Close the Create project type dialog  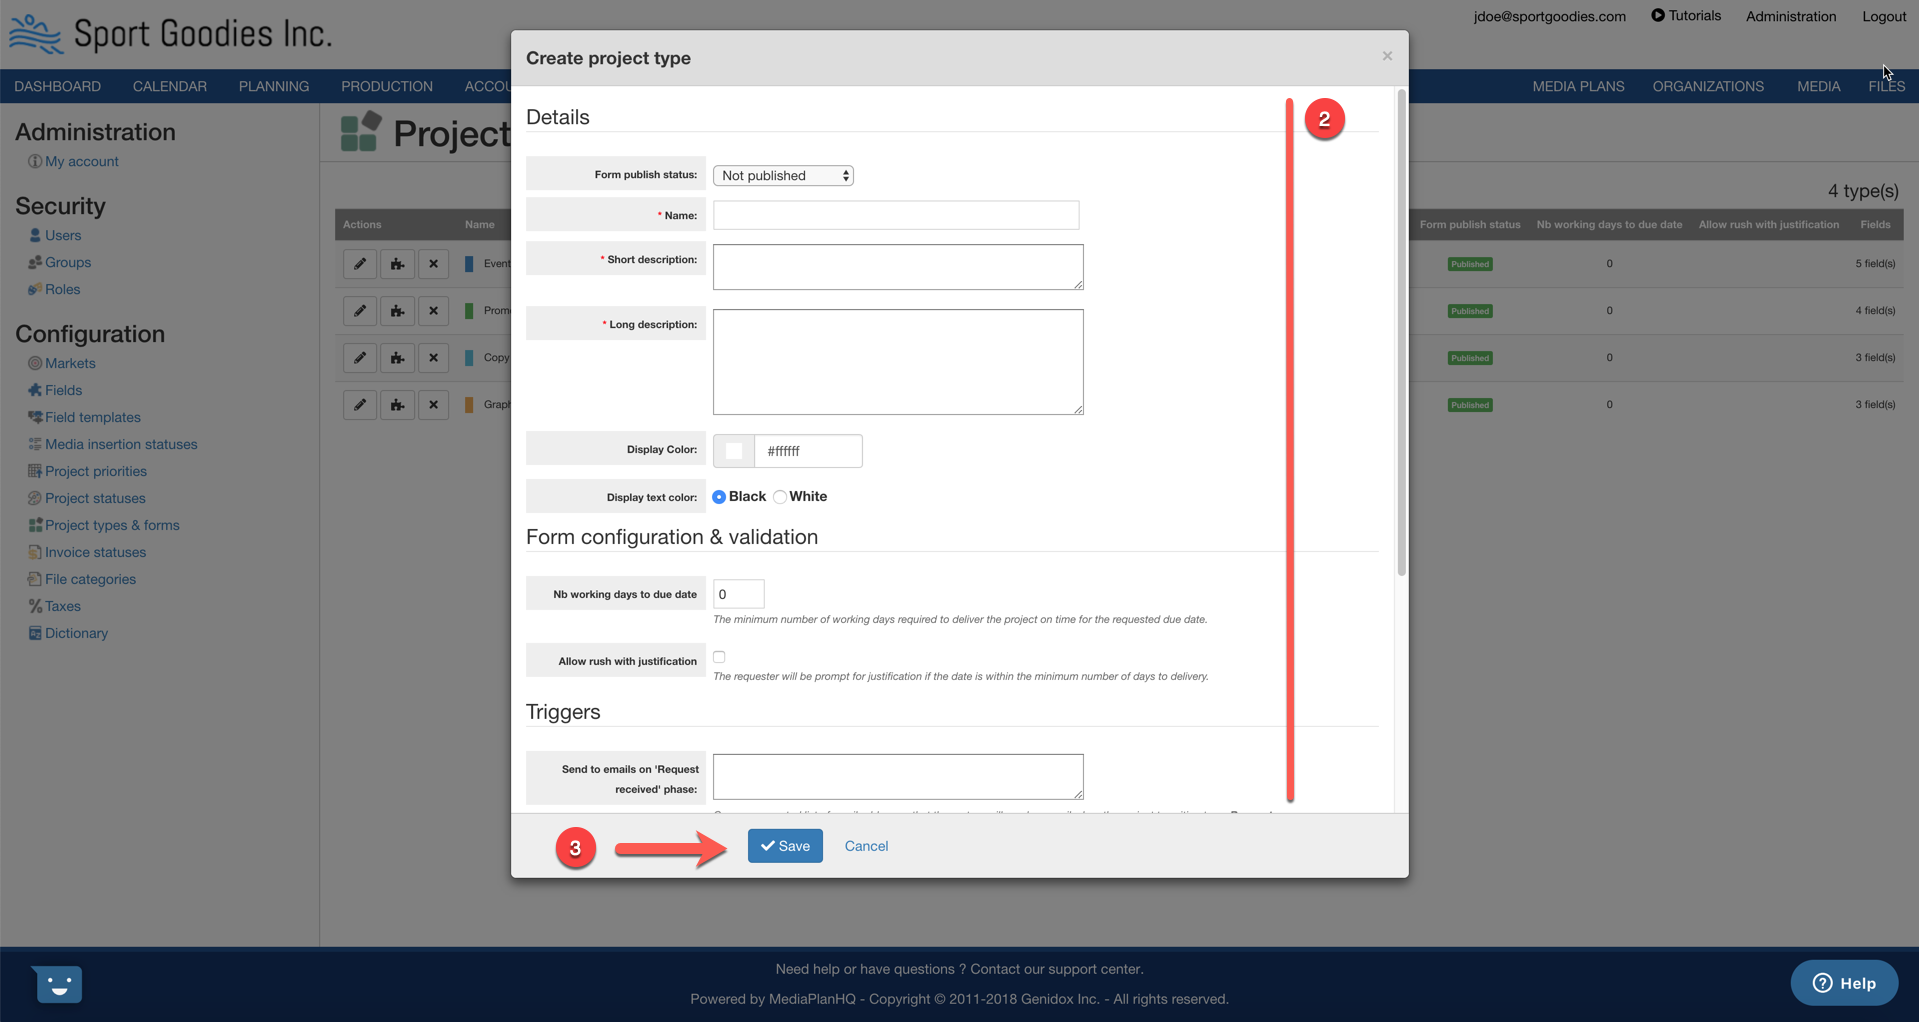coord(1387,56)
